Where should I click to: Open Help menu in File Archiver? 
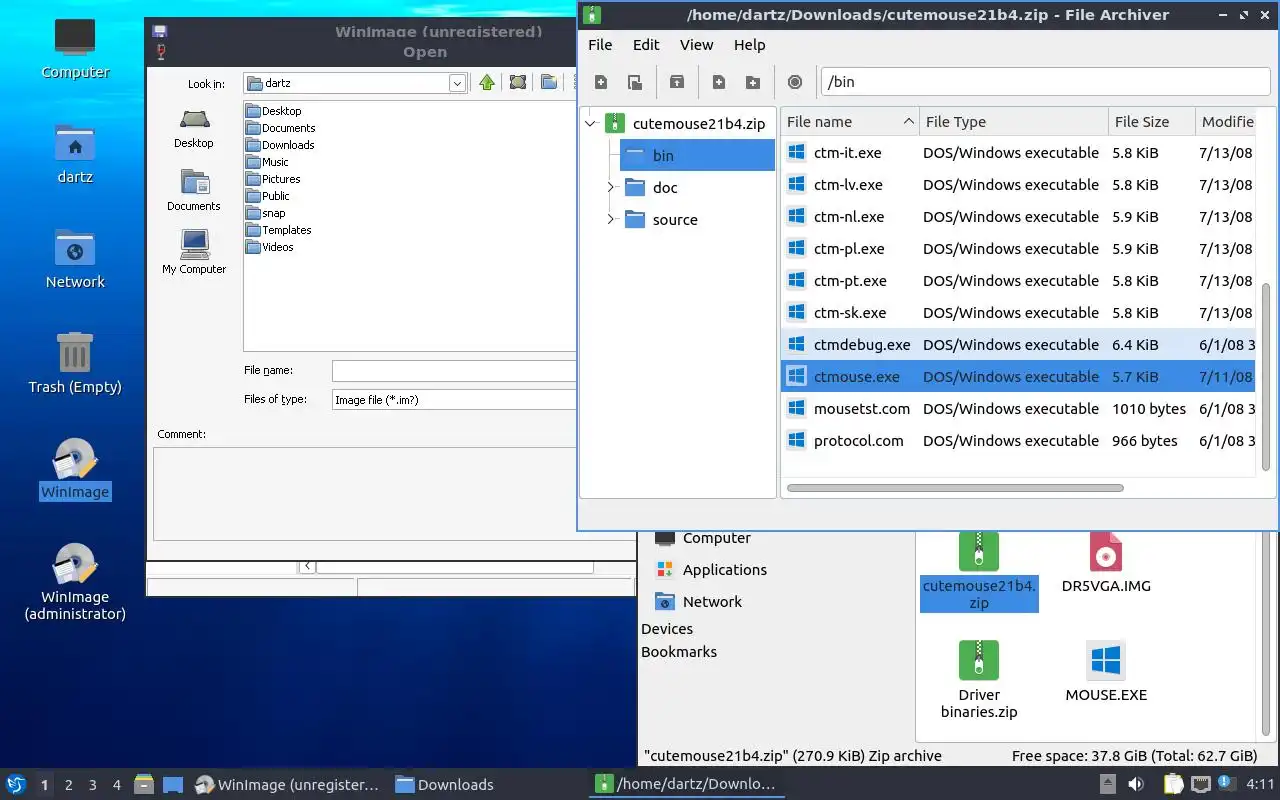pos(749,45)
